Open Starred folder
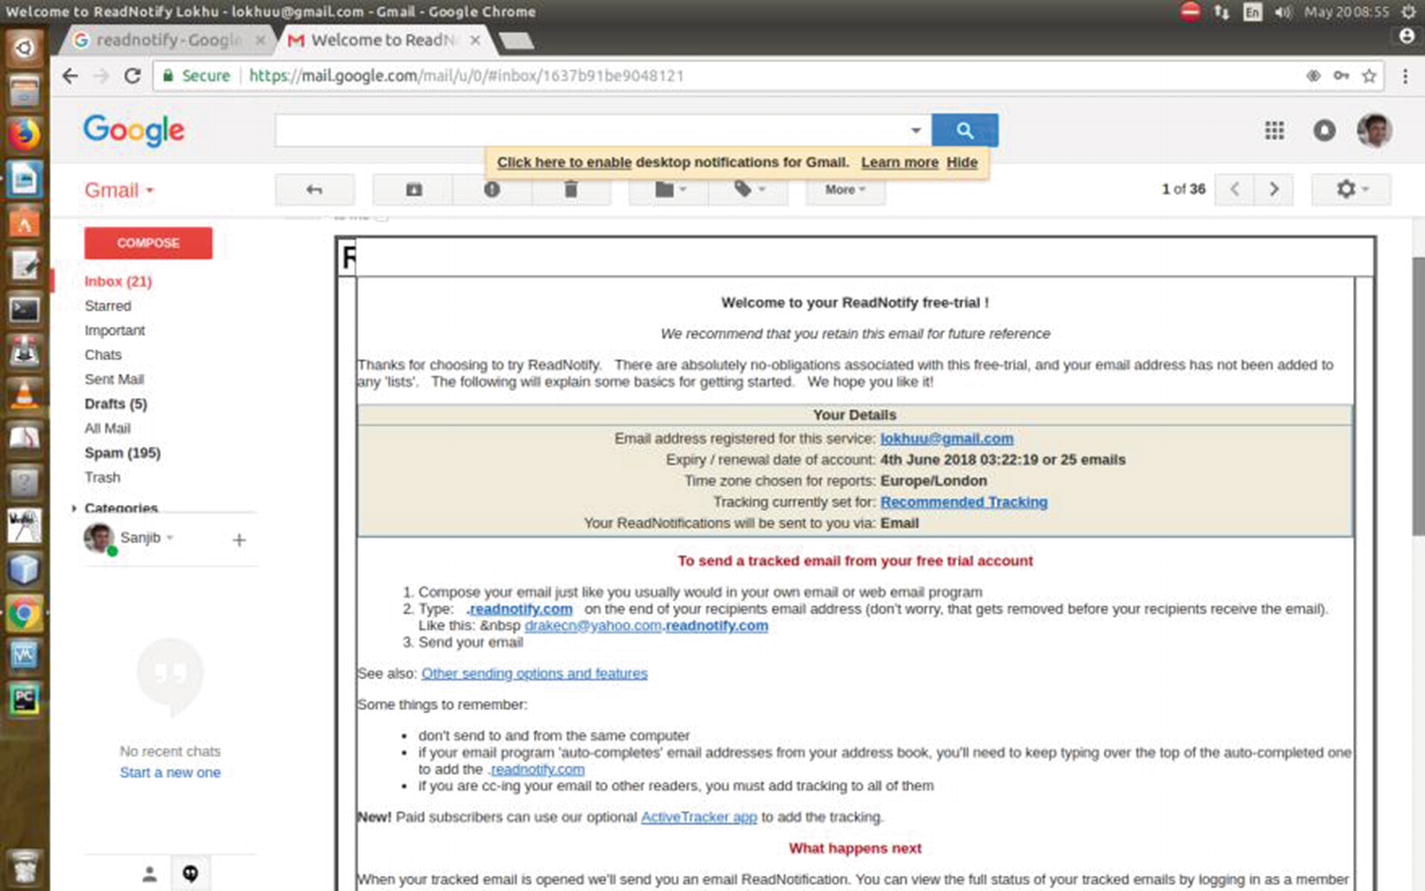This screenshot has height=891, width=1425. pyautogui.click(x=108, y=306)
